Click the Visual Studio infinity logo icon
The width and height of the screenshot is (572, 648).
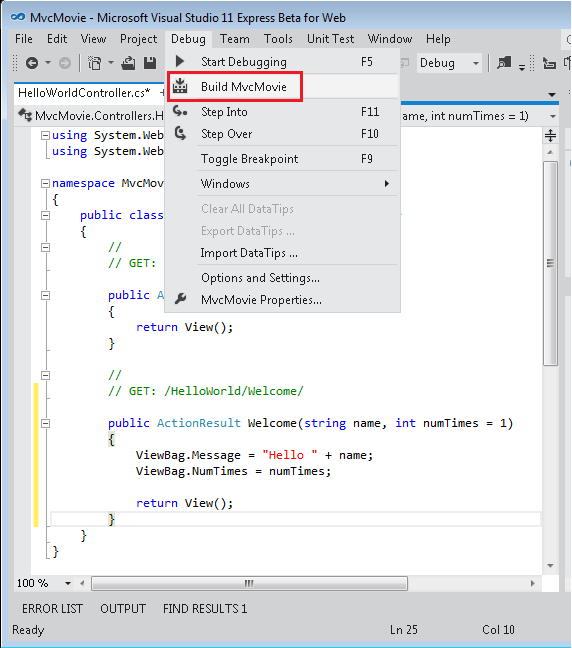18,17
